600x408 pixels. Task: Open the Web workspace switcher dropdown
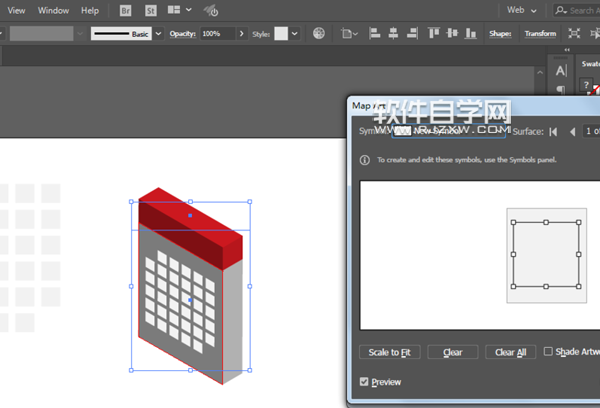(521, 10)
